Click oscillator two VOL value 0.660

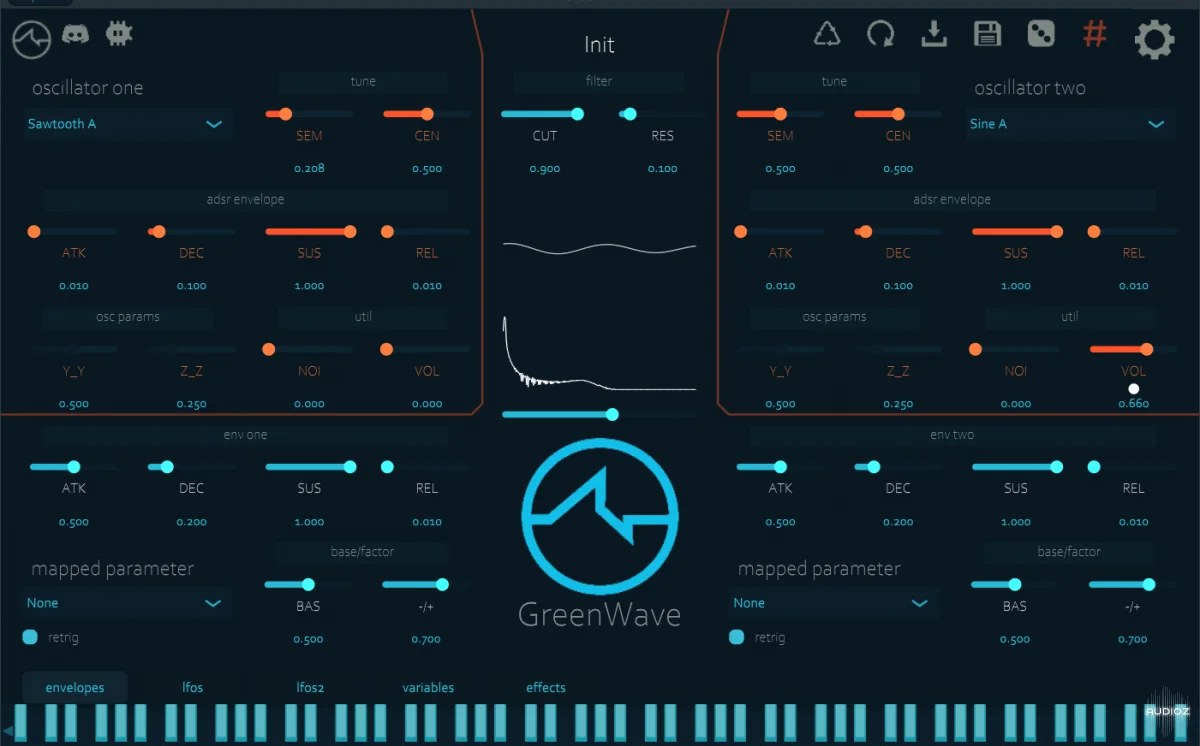coord(1133,404)
